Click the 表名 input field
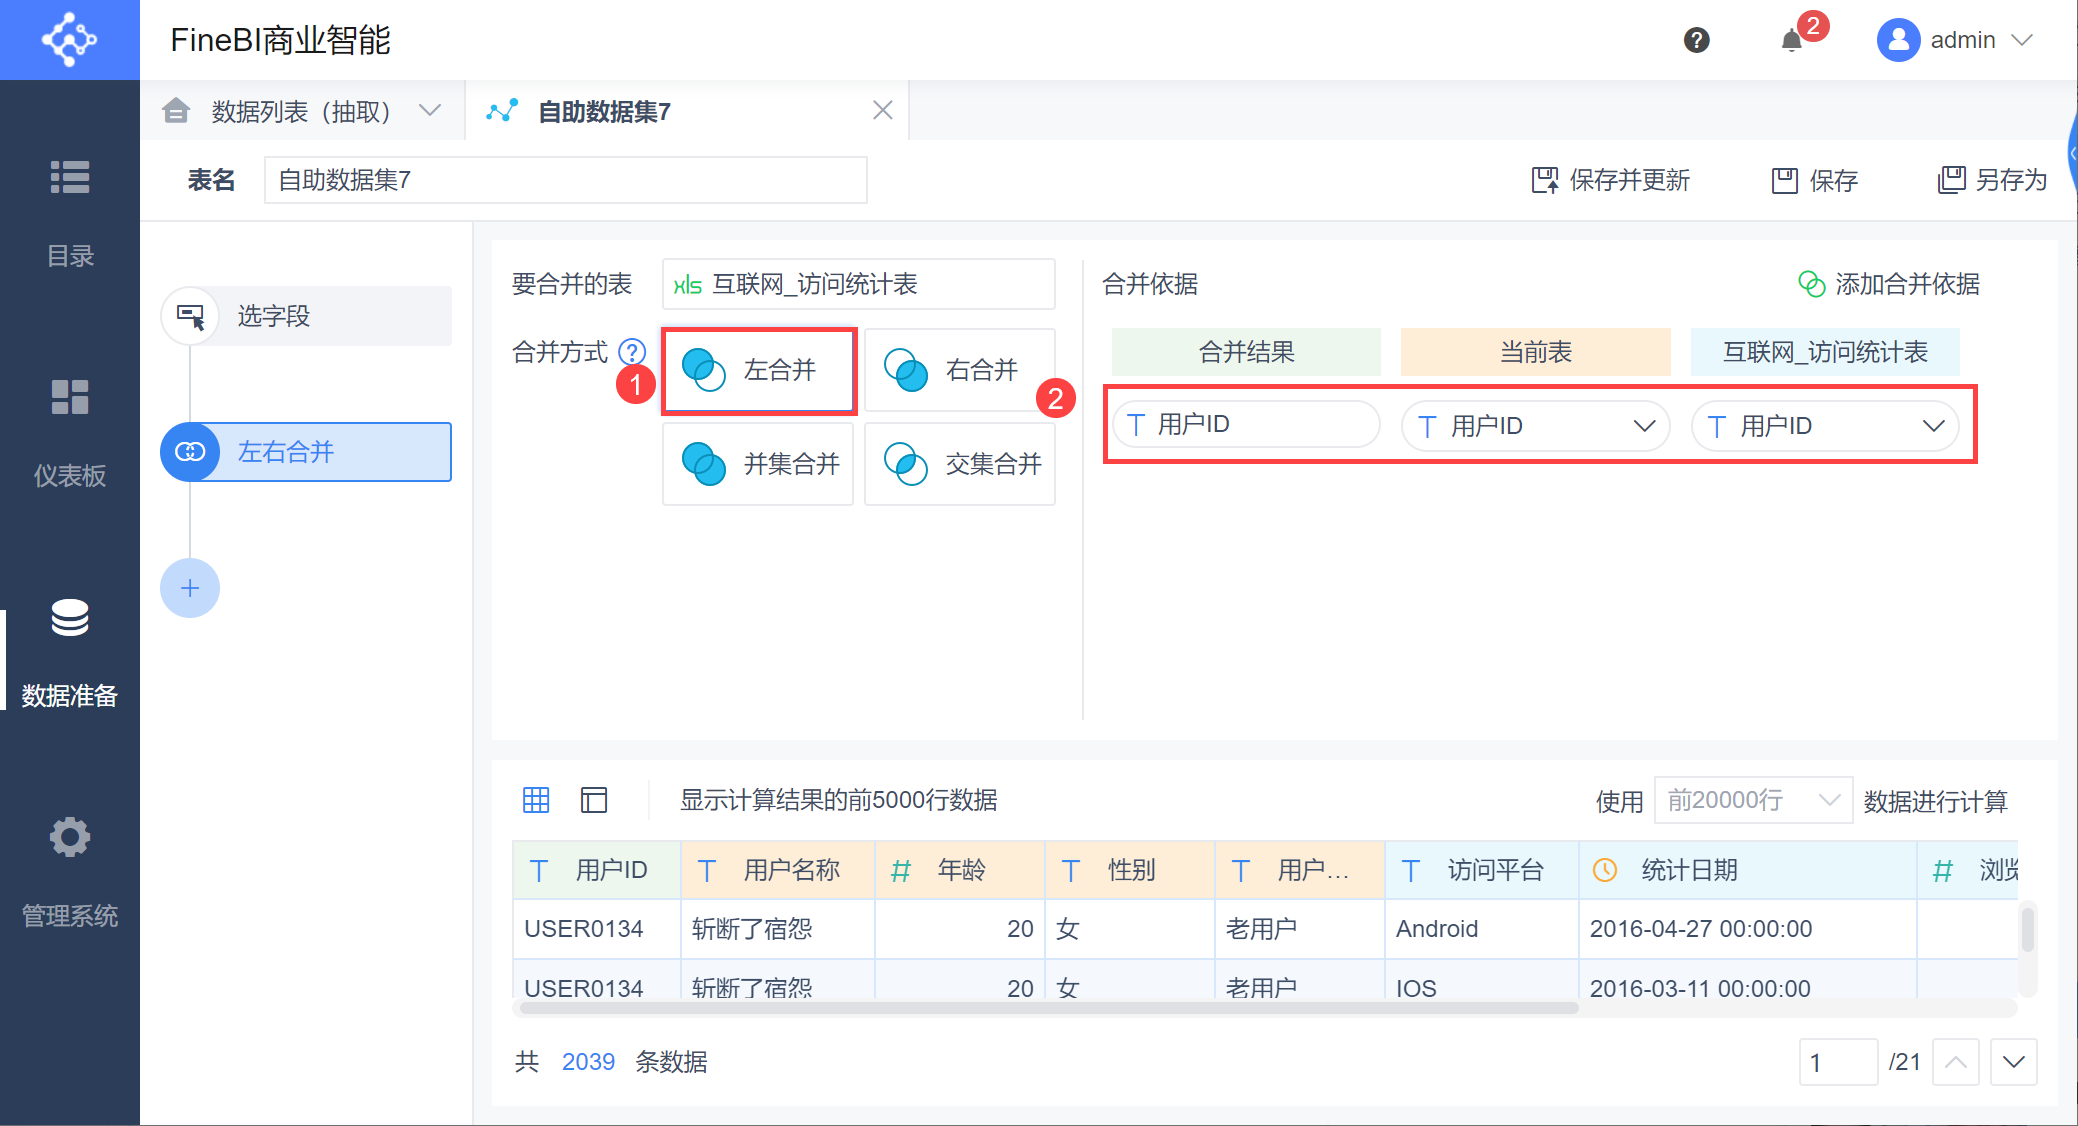2078x1126 pixels. pos(565,180)
